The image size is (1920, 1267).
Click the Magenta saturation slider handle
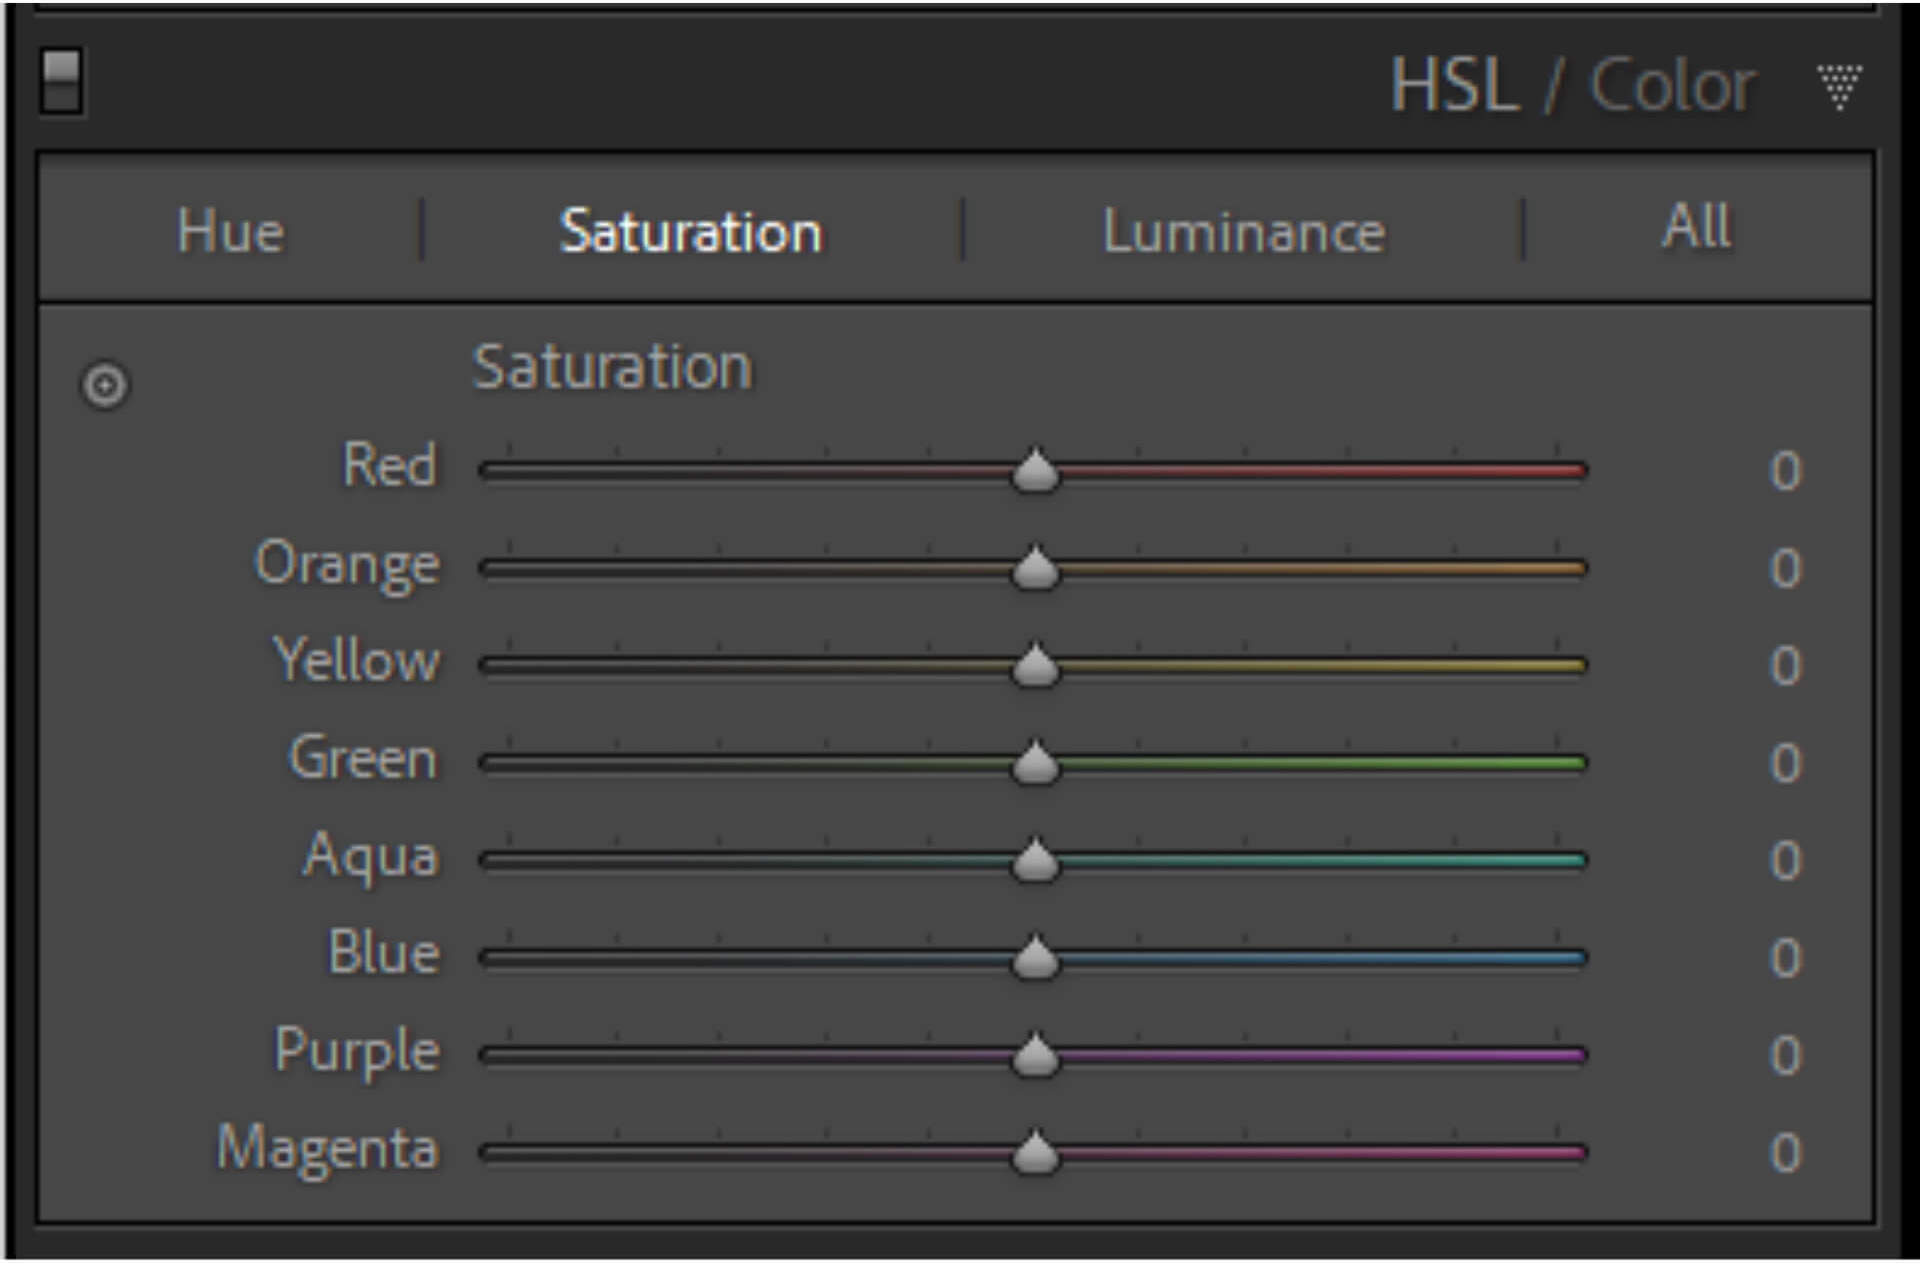(1035, 1152)
